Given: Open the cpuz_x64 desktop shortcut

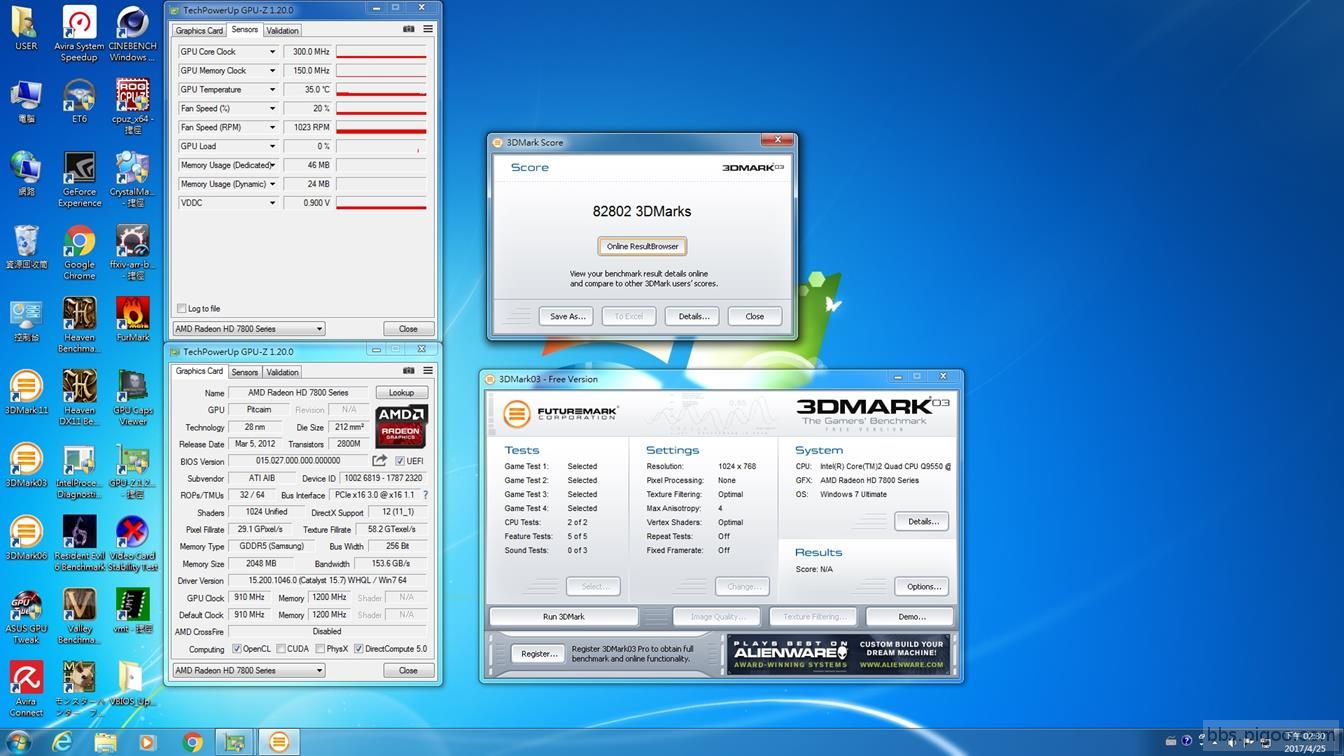Looking at the screenshot, I should pos(132,107).
